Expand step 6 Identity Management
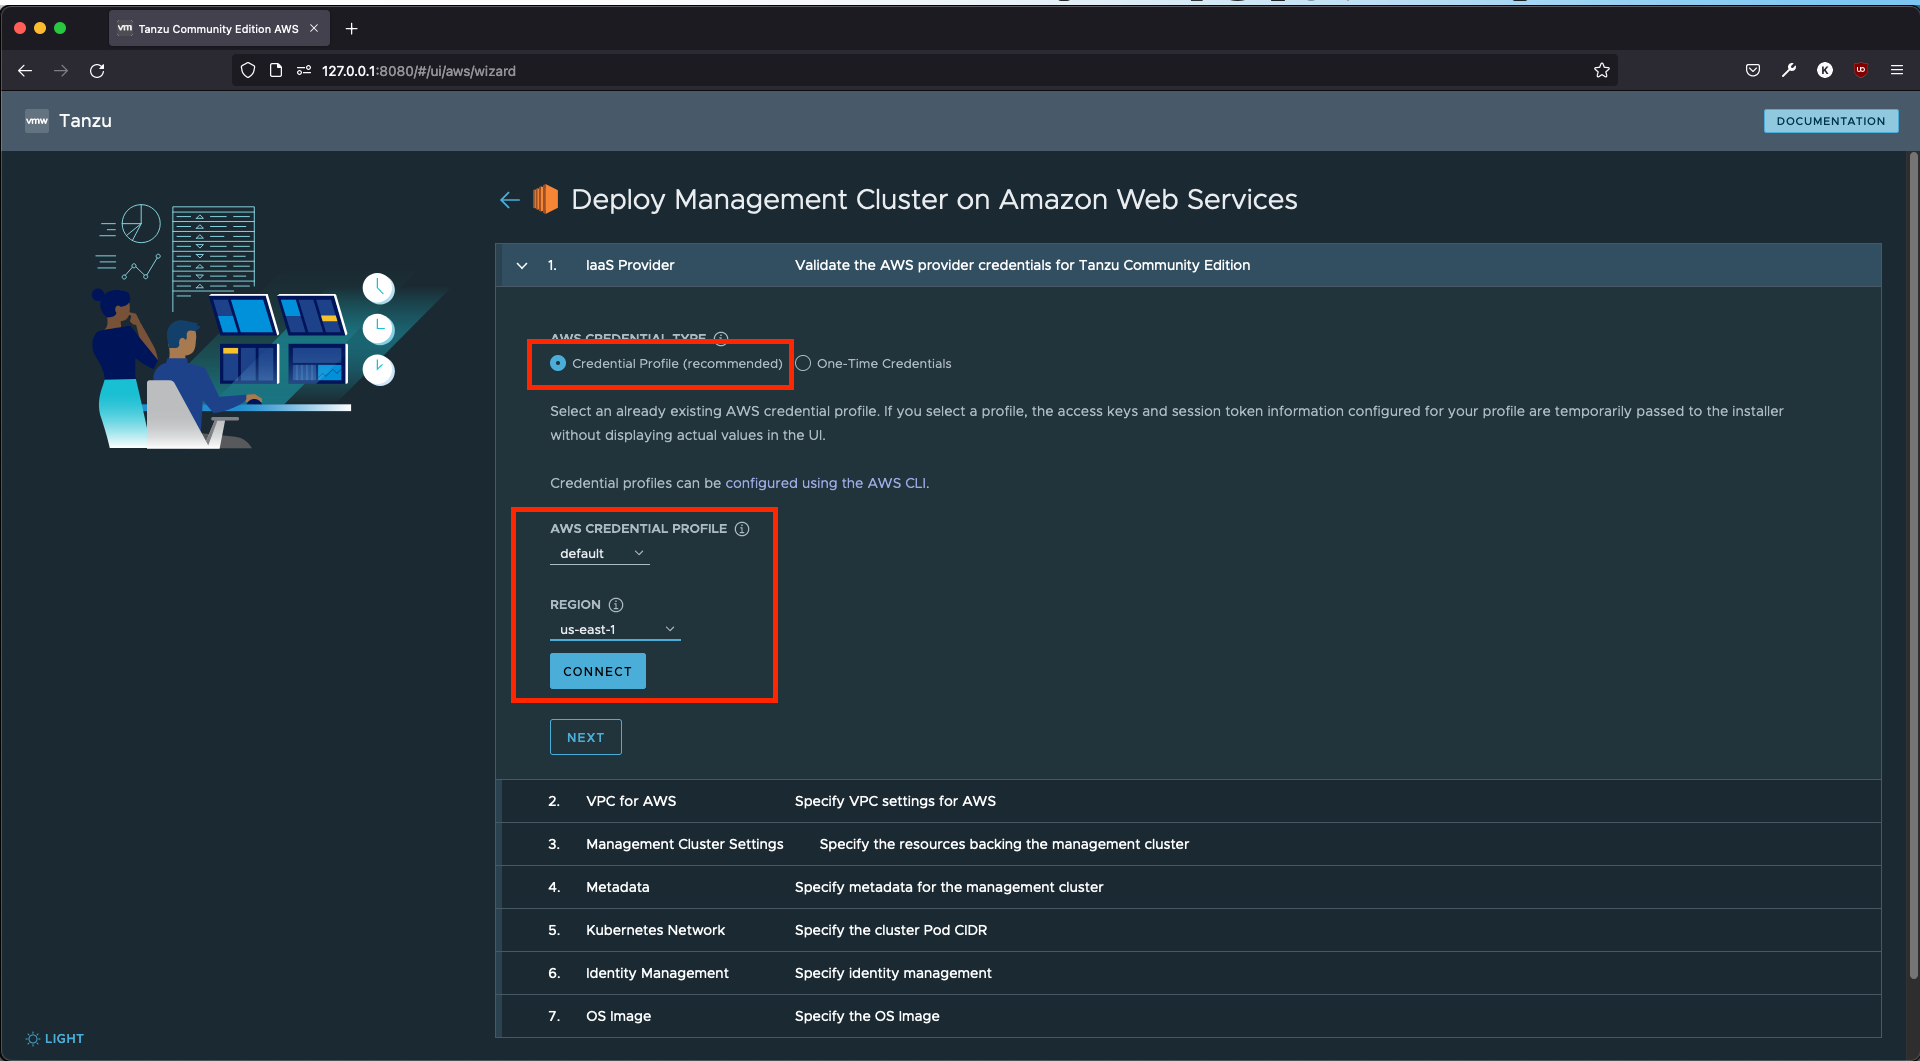The width and height of the screenshot is (1920, 1061). coord(1188,973)
